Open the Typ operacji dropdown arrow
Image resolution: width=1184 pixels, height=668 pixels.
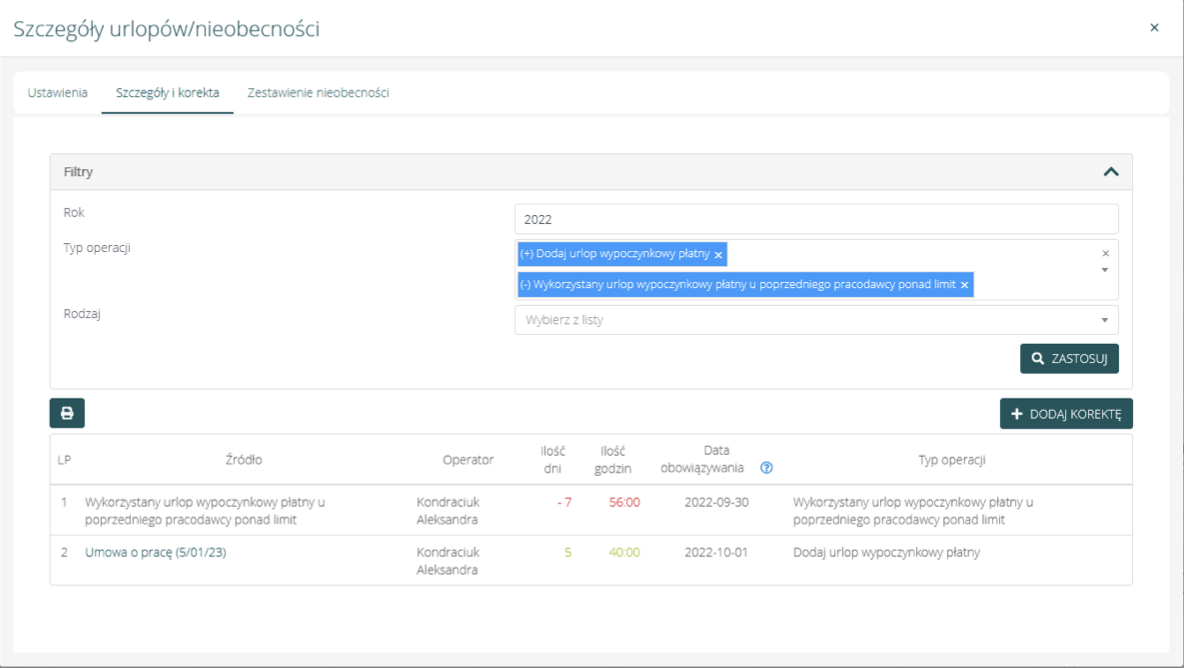coord(1105,270)
